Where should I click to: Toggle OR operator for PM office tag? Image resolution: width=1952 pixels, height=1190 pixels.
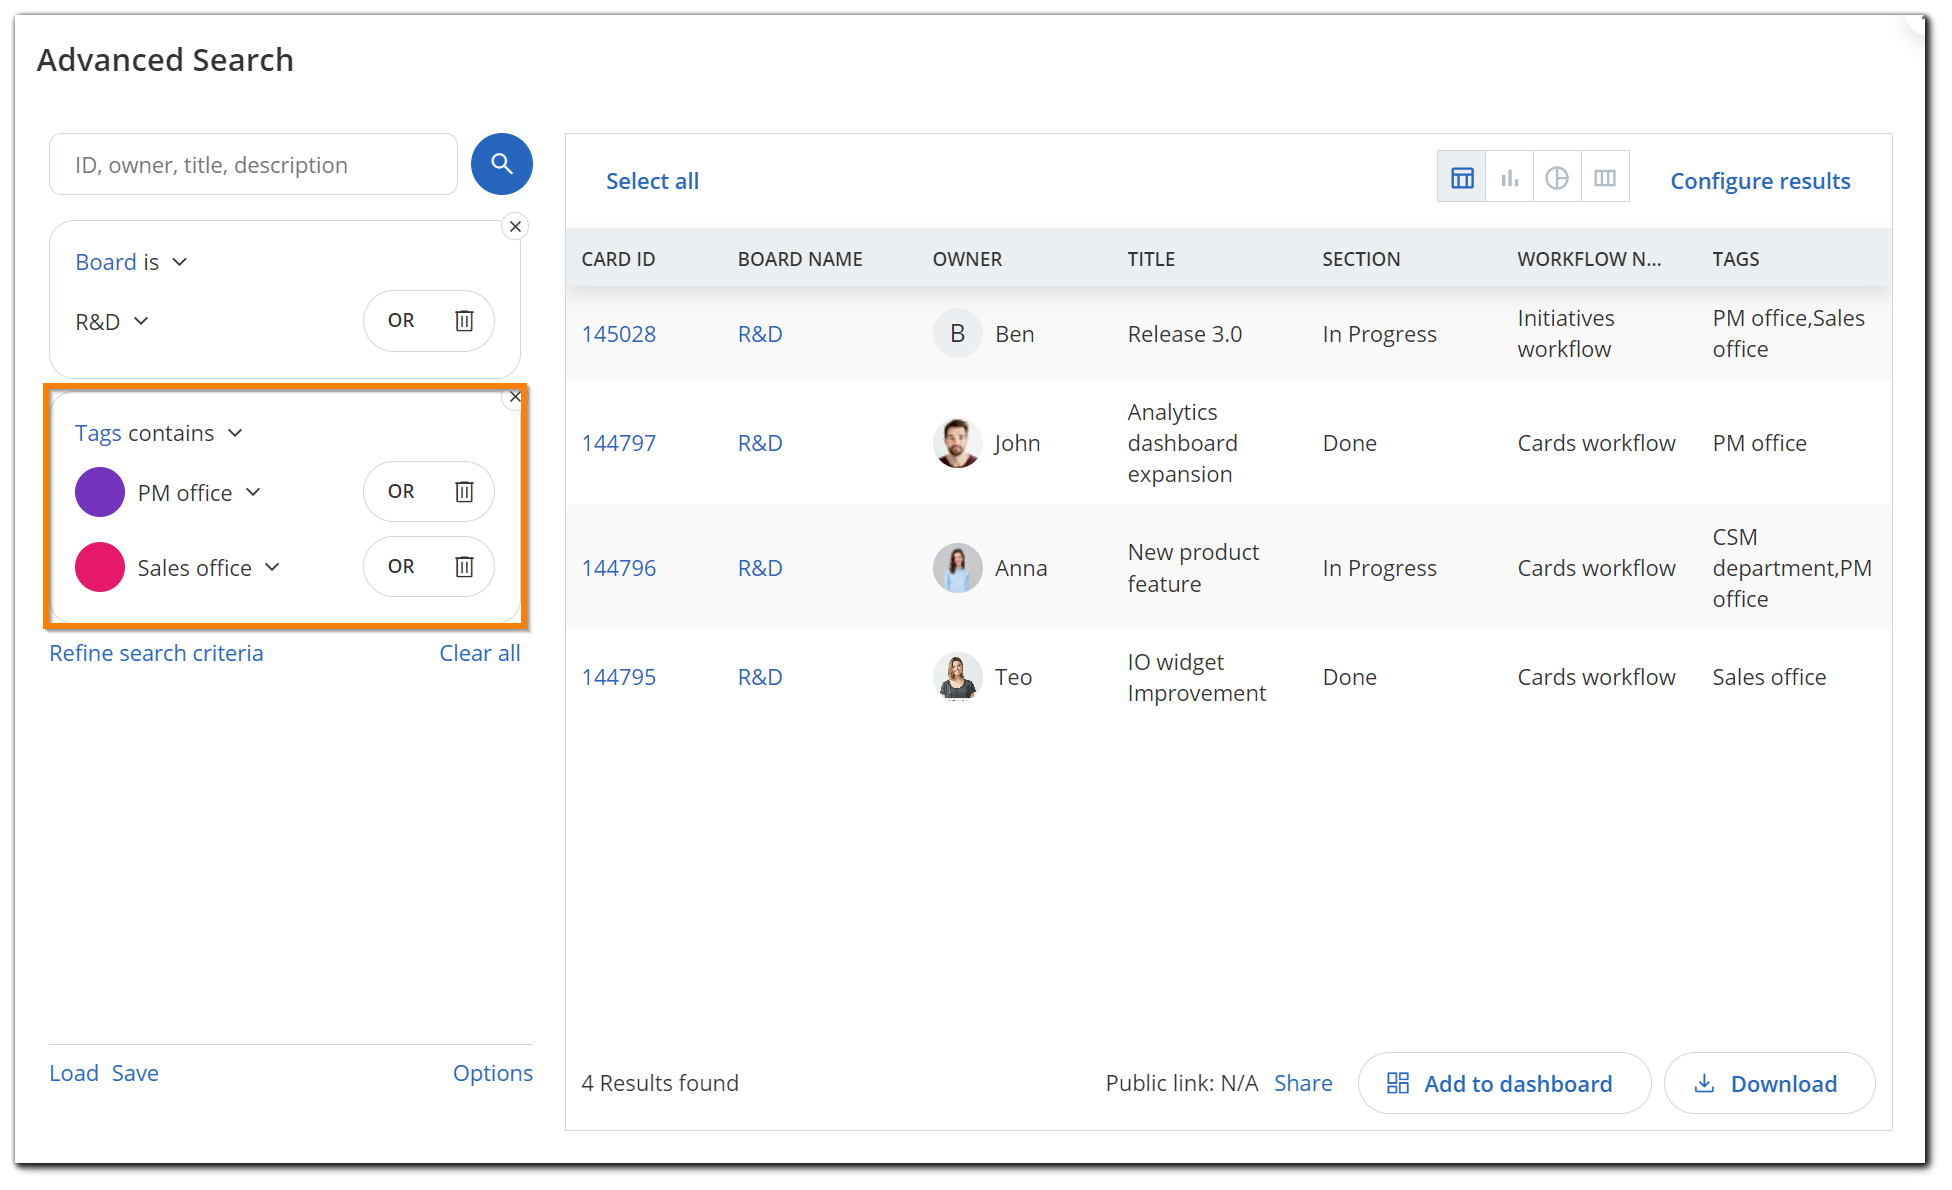click(x=401, y=492)
